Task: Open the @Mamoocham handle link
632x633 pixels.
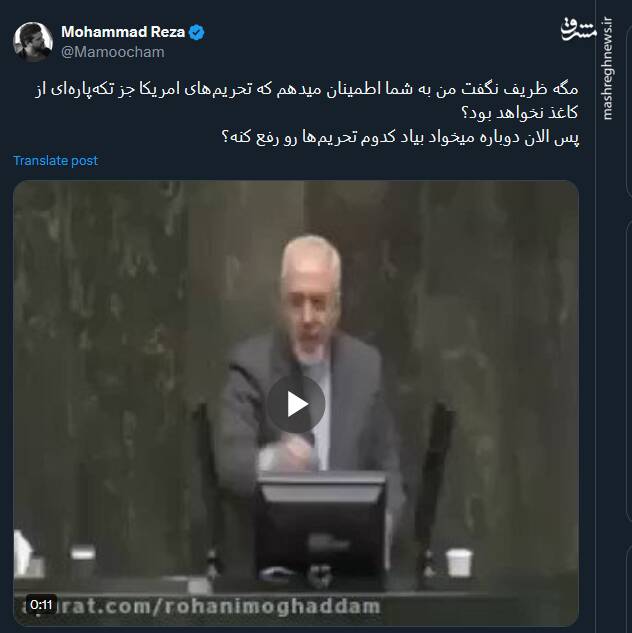Action: pyautogui.click(x=113, y=52)
